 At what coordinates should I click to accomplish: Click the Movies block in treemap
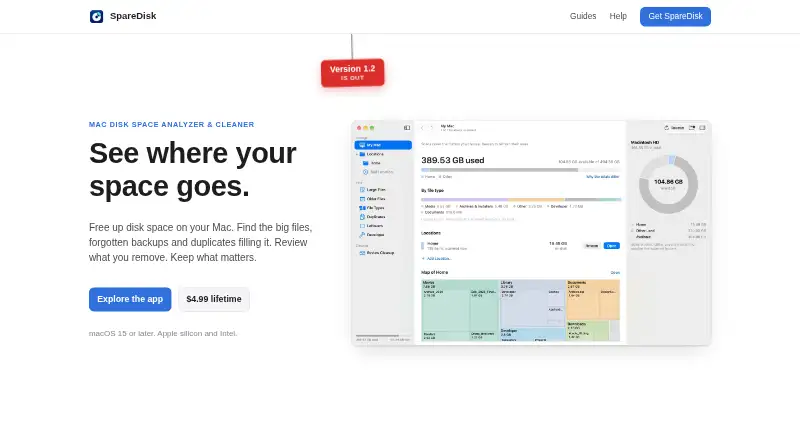(x=460, y=310)
